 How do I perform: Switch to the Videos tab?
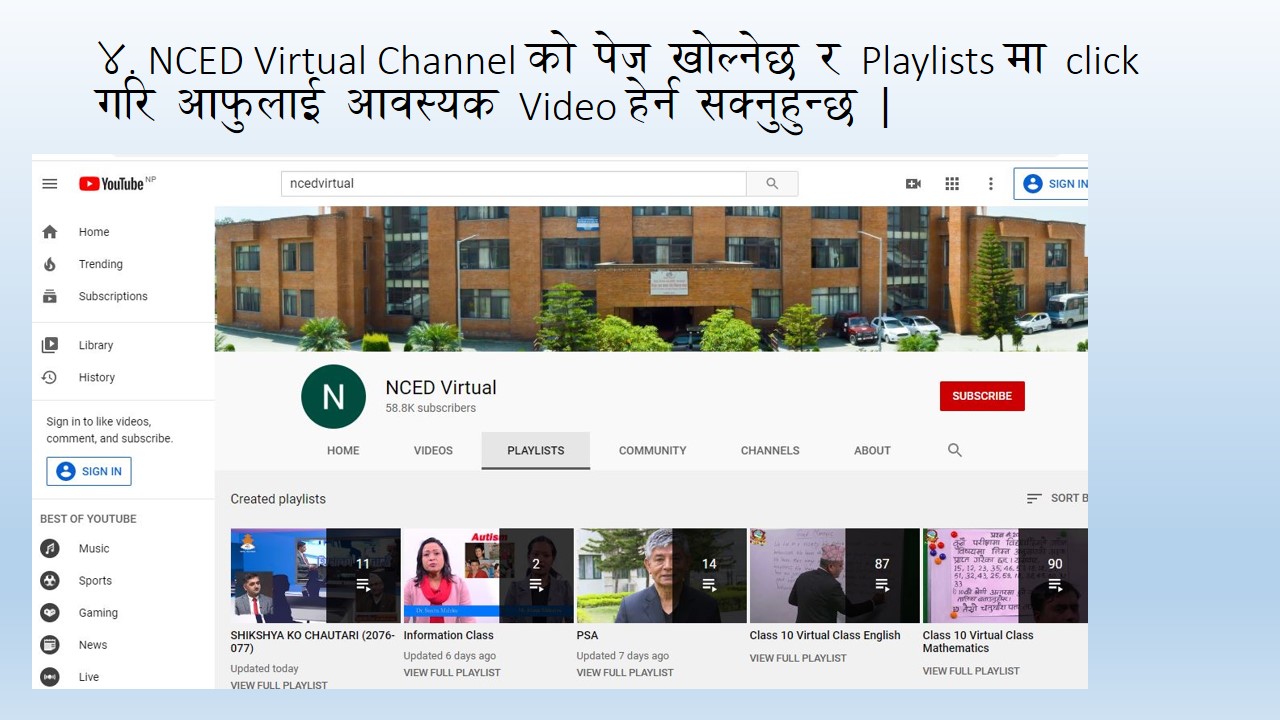433,451
